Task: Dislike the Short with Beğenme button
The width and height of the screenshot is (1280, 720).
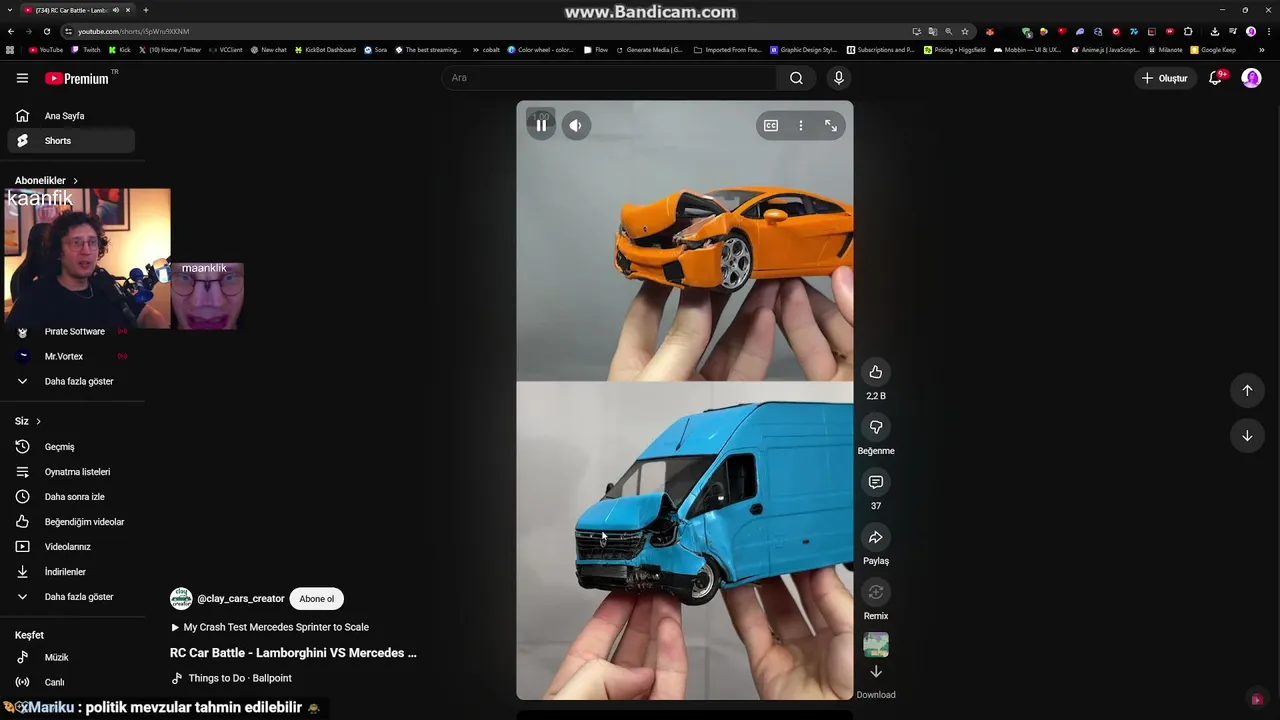Action: pyautogui.click(x=876, y=427)
